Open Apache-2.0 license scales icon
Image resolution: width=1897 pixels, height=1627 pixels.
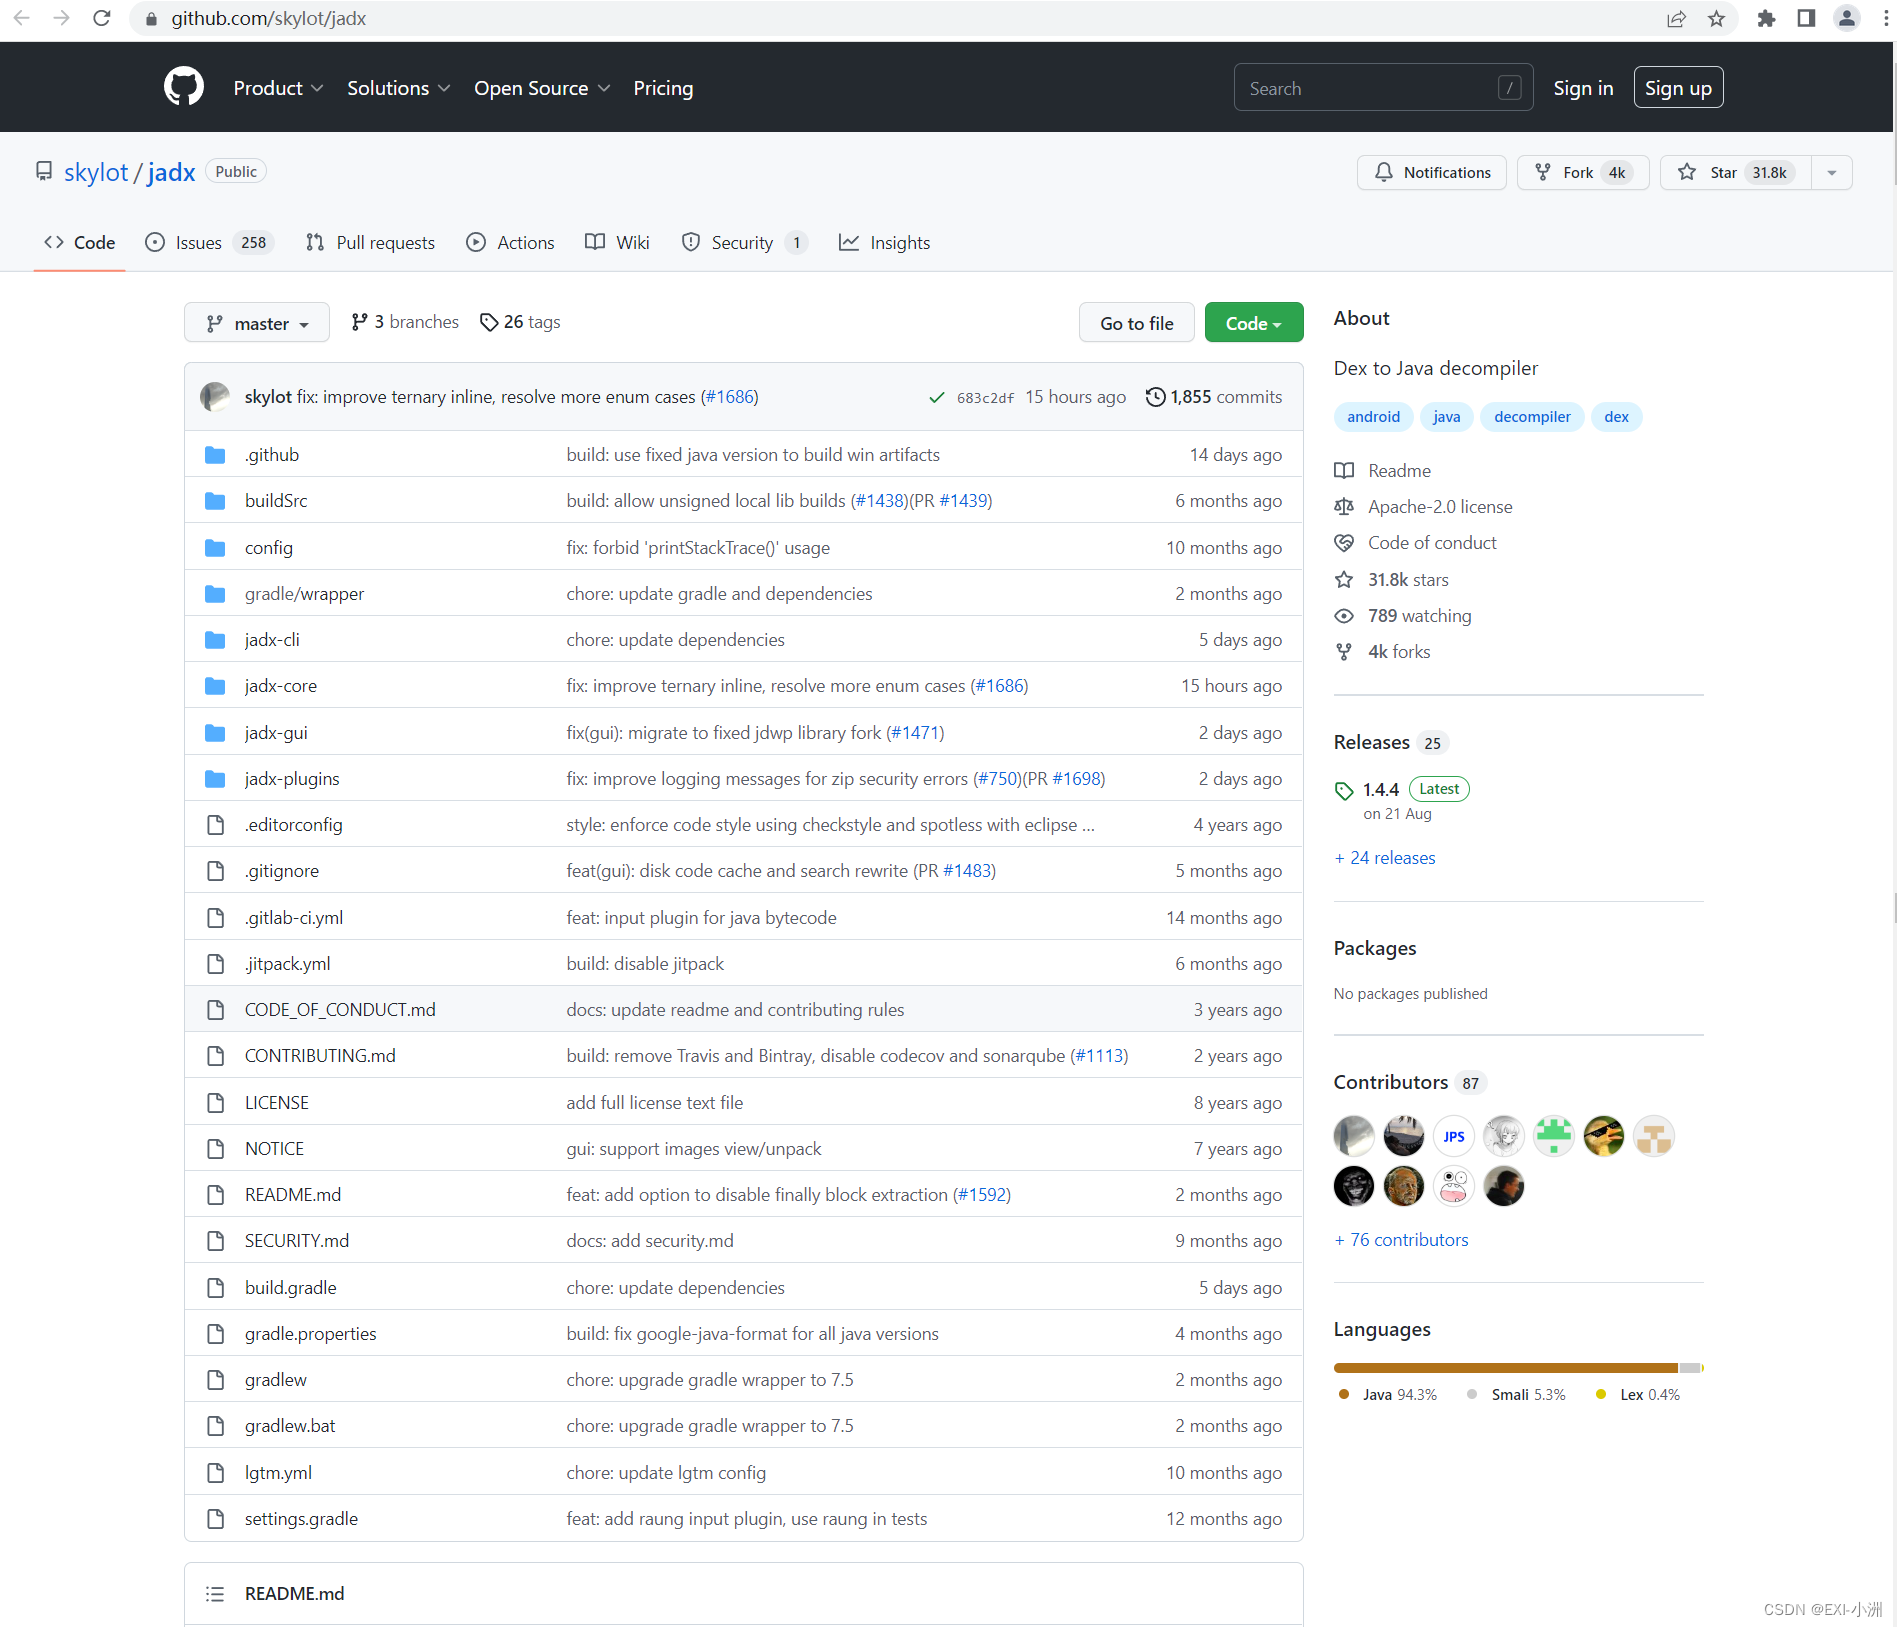1344,507
